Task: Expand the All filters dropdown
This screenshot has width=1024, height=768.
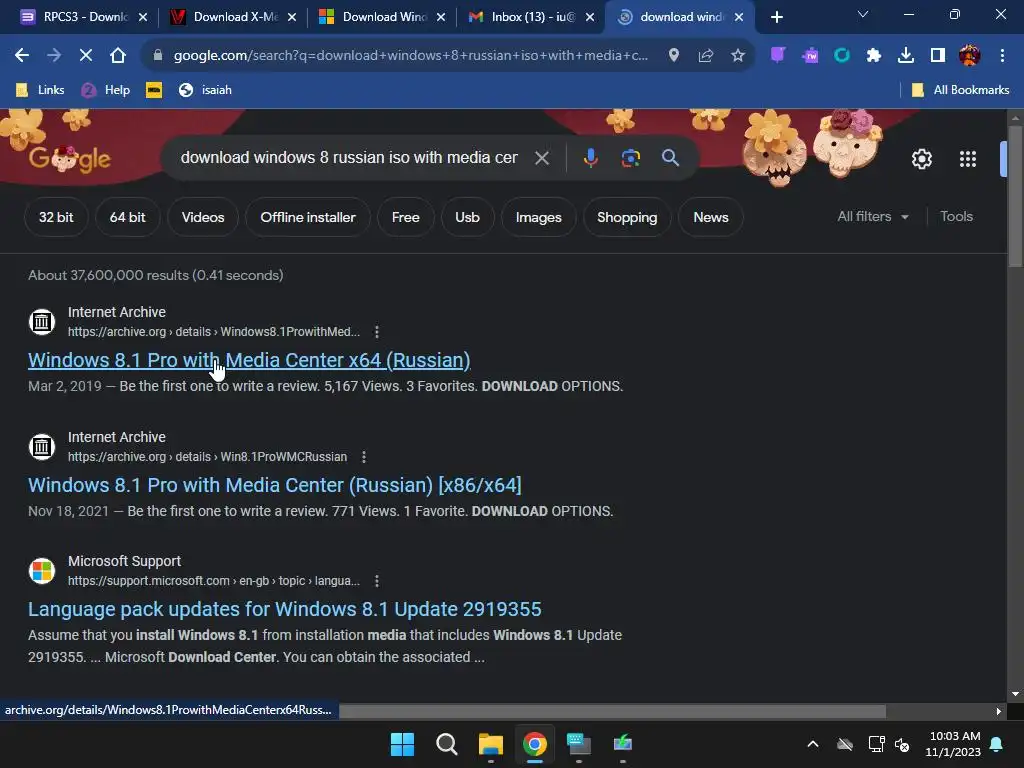Action: [872, 217]
